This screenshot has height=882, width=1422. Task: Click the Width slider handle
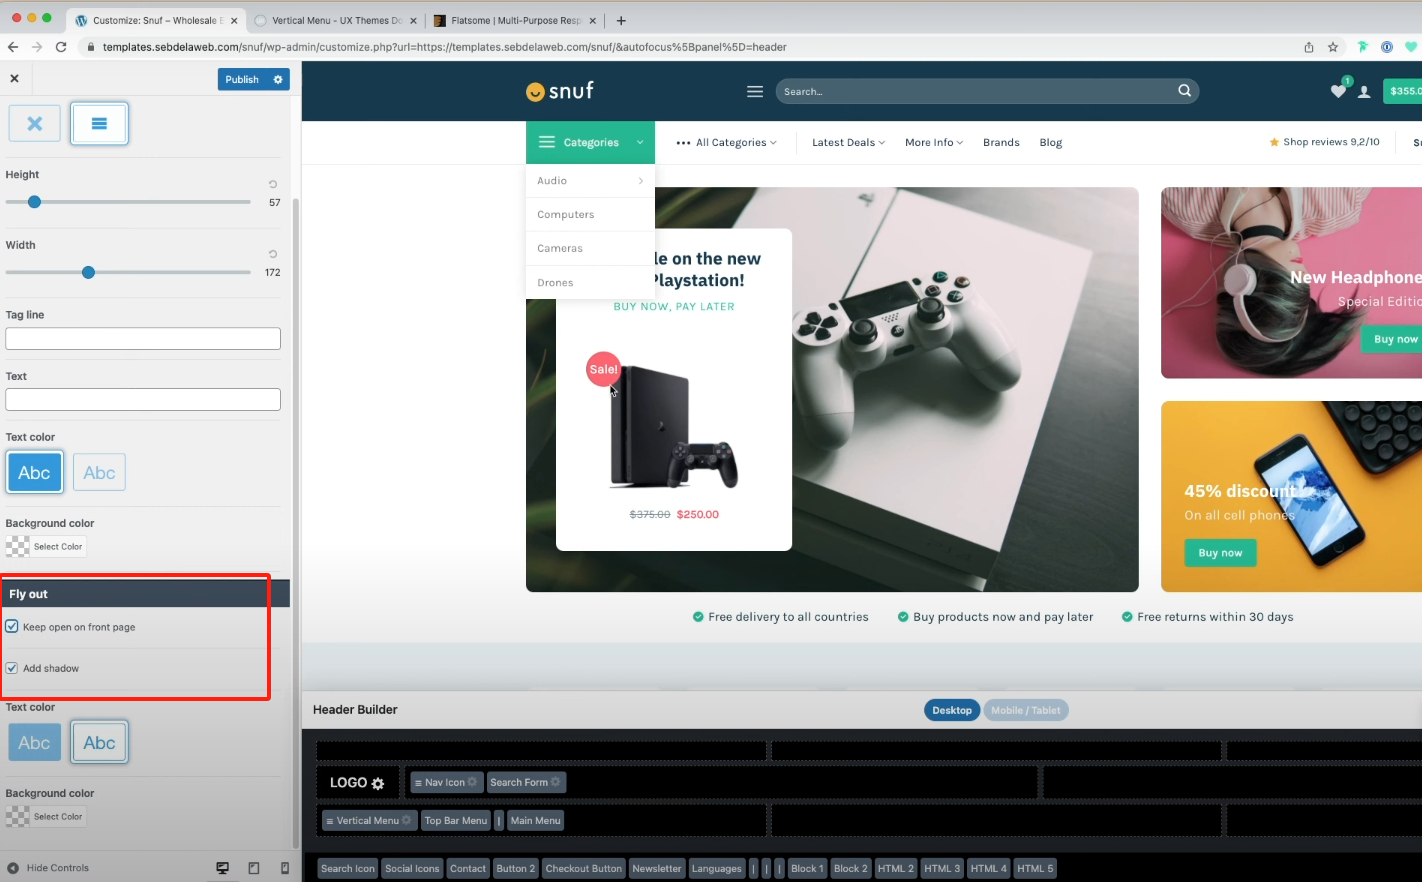(88, 272)
